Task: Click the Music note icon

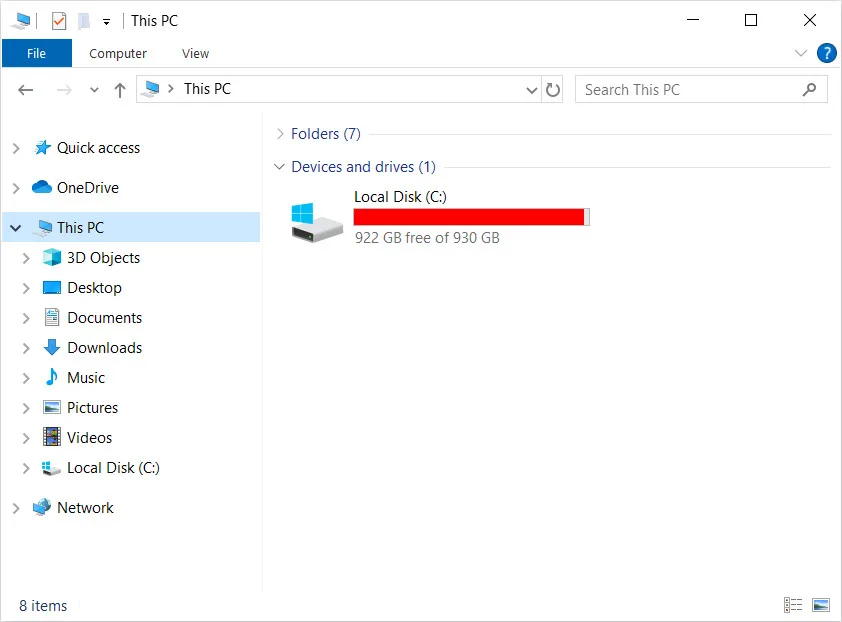Action: coord(52,377)
